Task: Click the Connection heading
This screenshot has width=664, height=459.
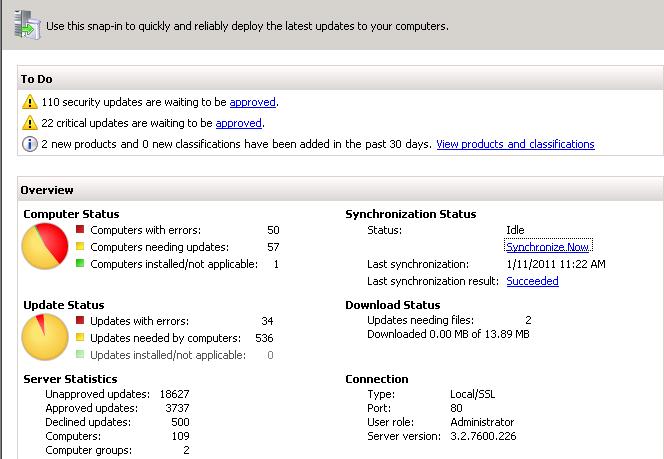Action: pos(377,379)
